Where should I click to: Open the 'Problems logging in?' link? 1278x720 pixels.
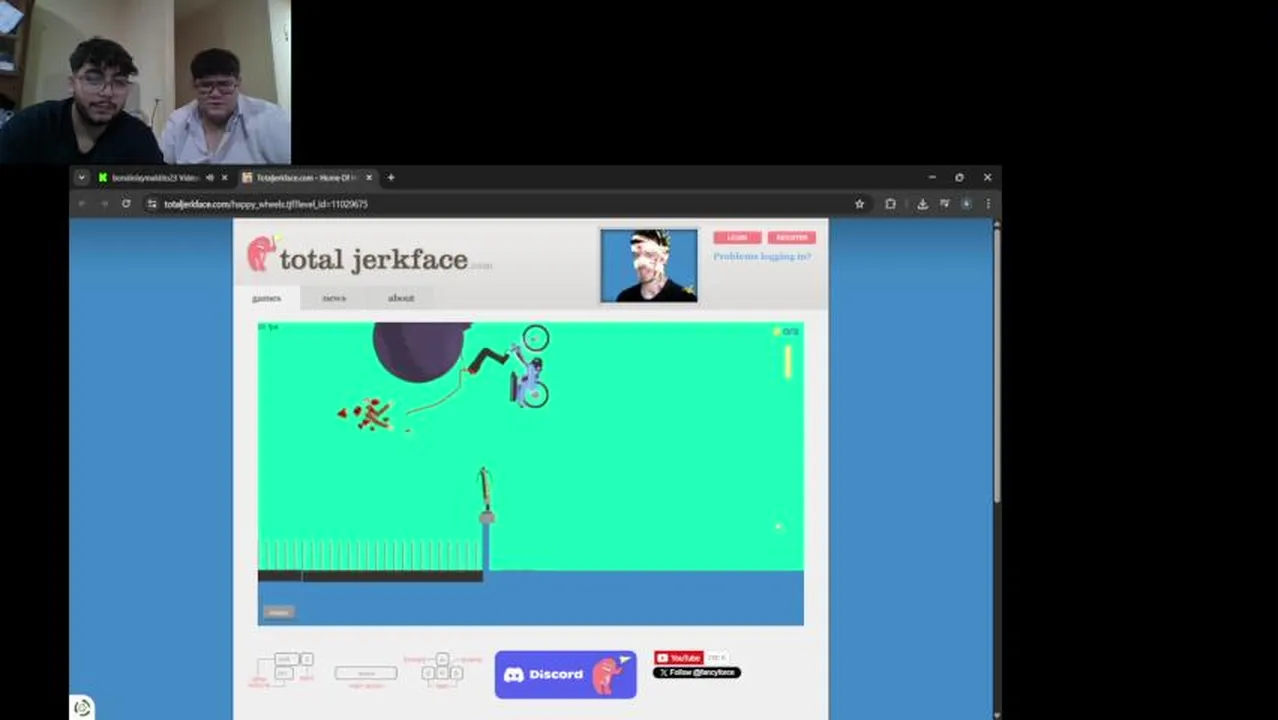click(x=762, y=256)
